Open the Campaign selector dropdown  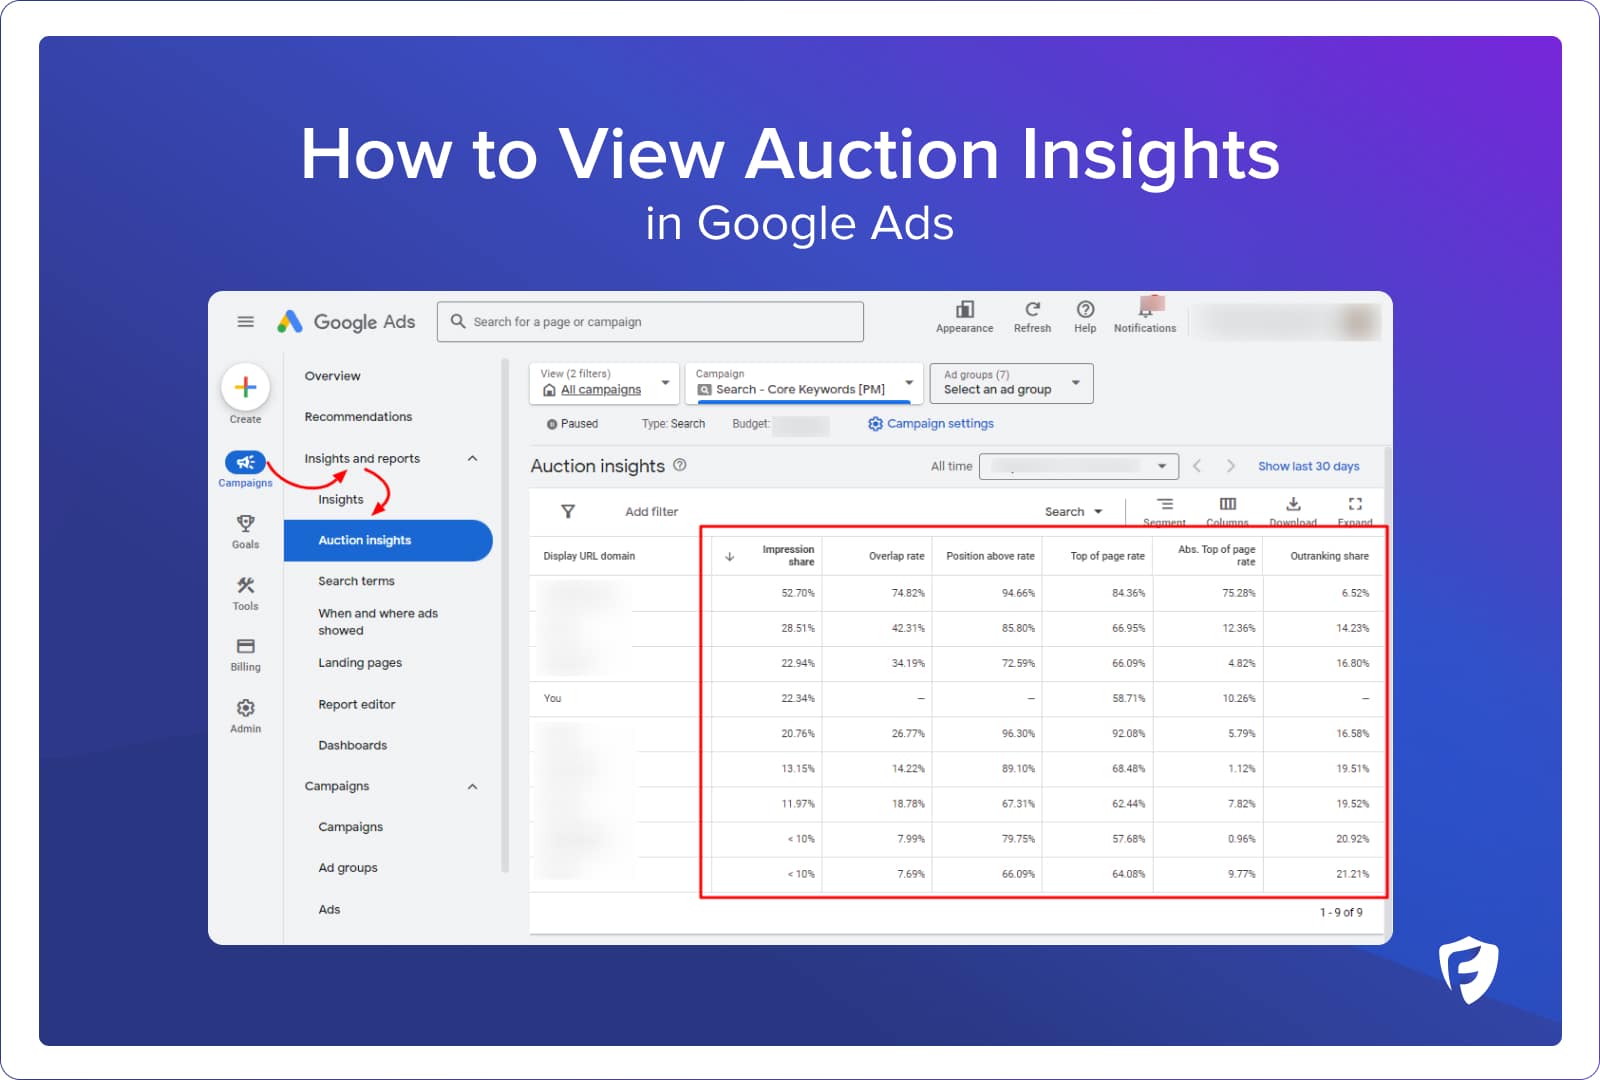pos(803,383)
